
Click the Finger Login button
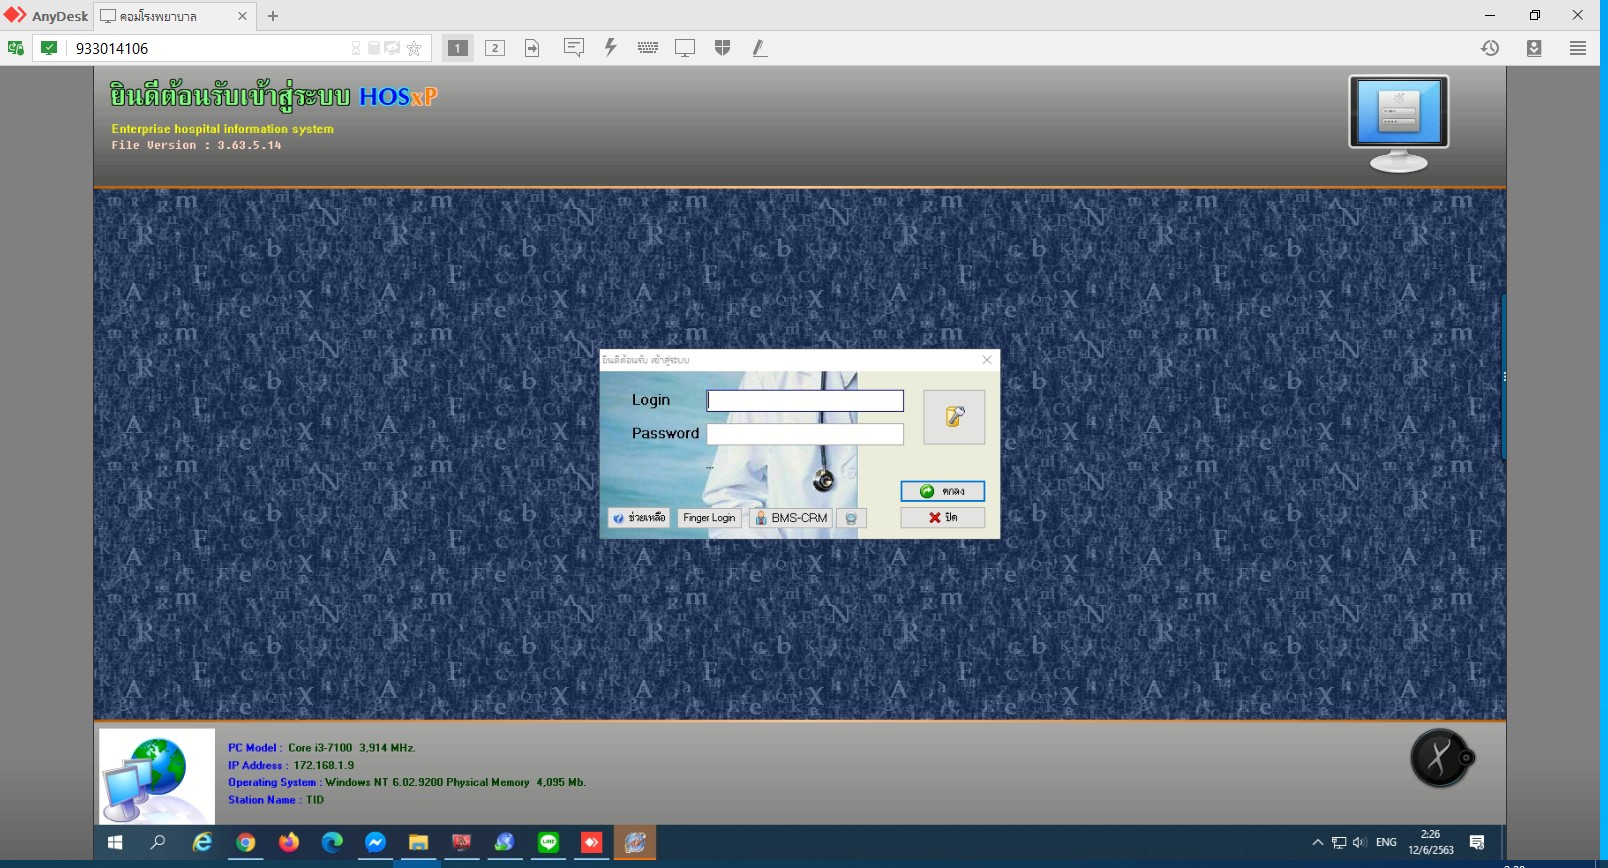[709, 518]
